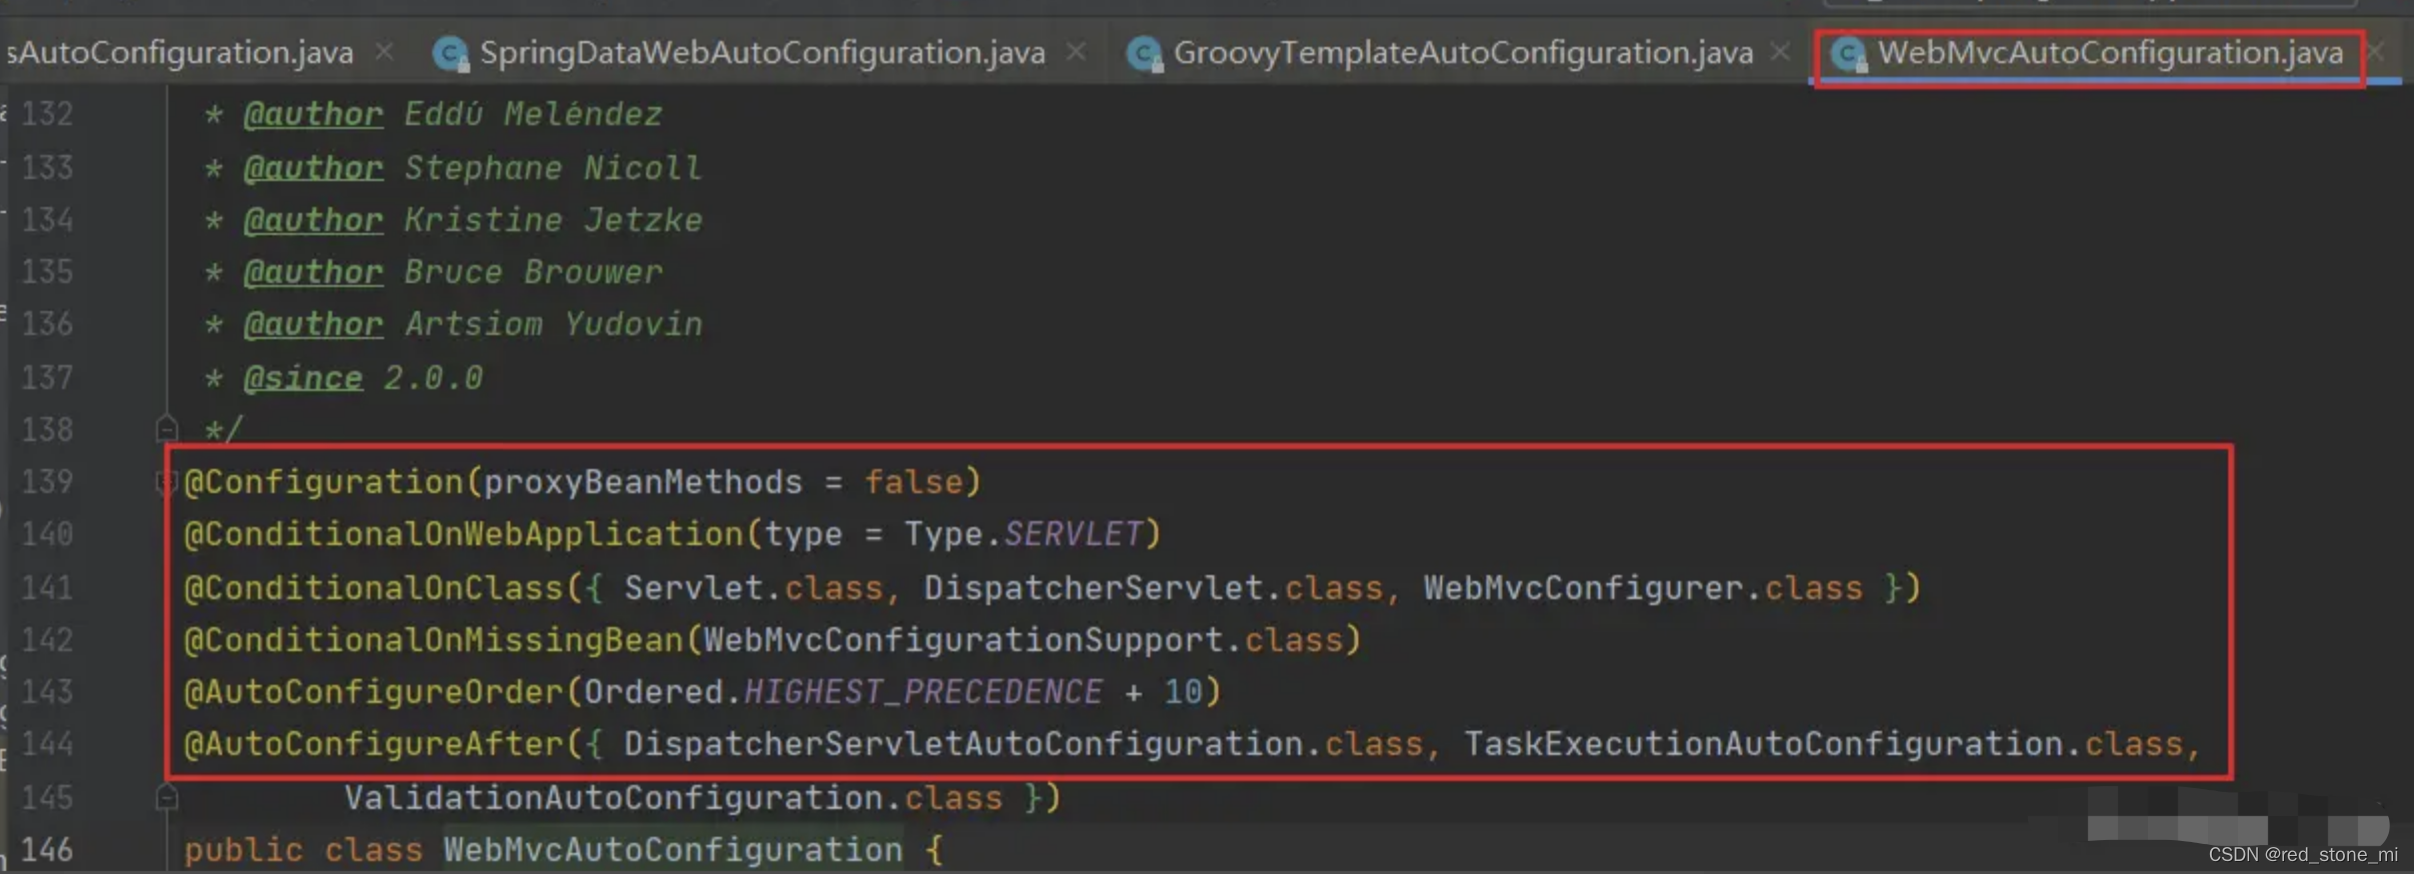Click line number 139 in gutter
The width and height of the screenshot is (2414, 874).
coord(47,482)
